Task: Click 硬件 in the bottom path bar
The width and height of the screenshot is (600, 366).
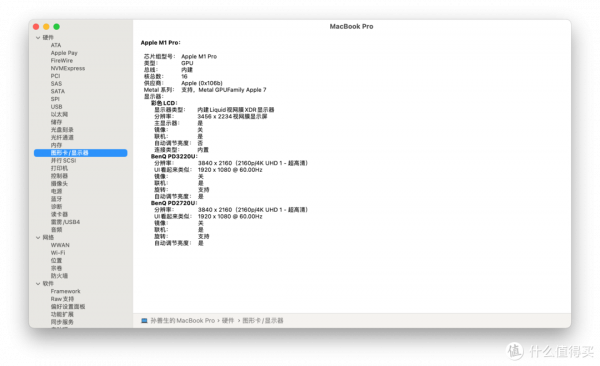Action: tap(228, 320)
